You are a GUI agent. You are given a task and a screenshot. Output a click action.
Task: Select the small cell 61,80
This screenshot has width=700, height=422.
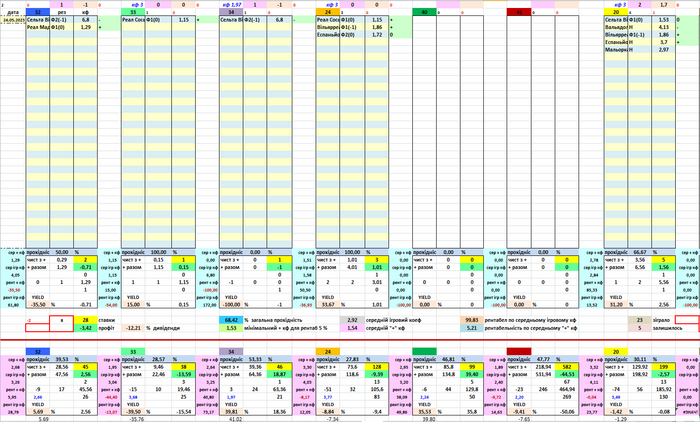tap(13, 305)
